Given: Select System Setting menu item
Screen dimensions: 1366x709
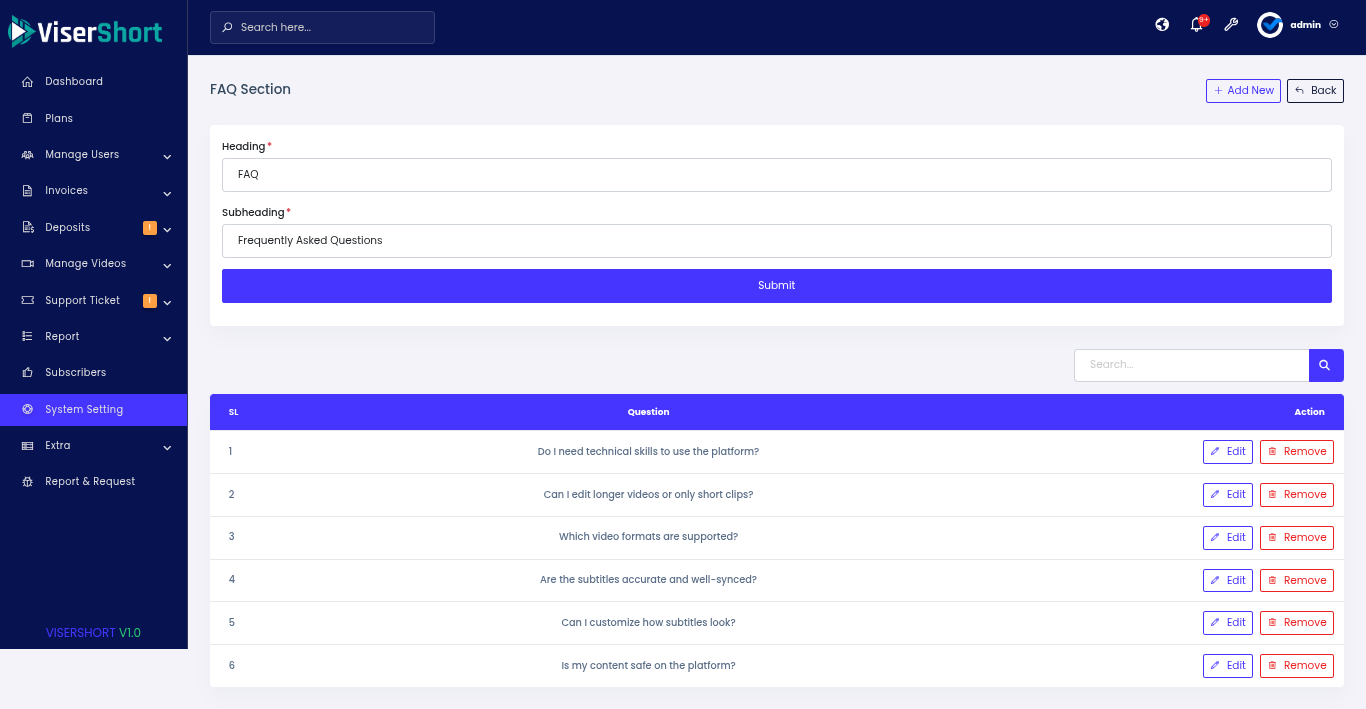Looking at the screenshot, I should (84, 409).
